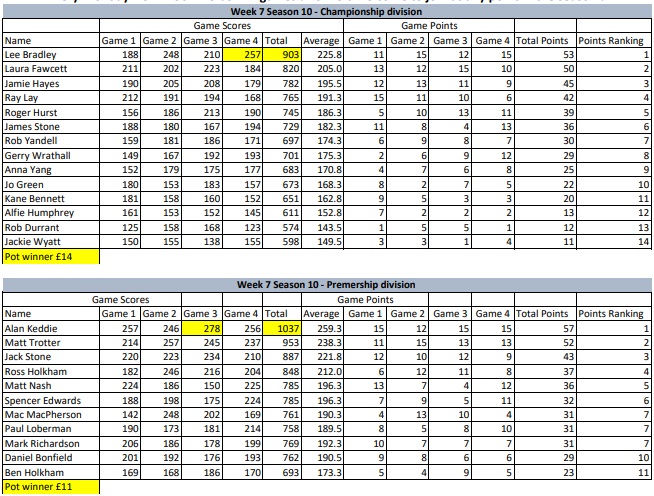Select the Spencer Edwards name cell
The width and height of the screenshot is (654, 496).
point(51,400)
